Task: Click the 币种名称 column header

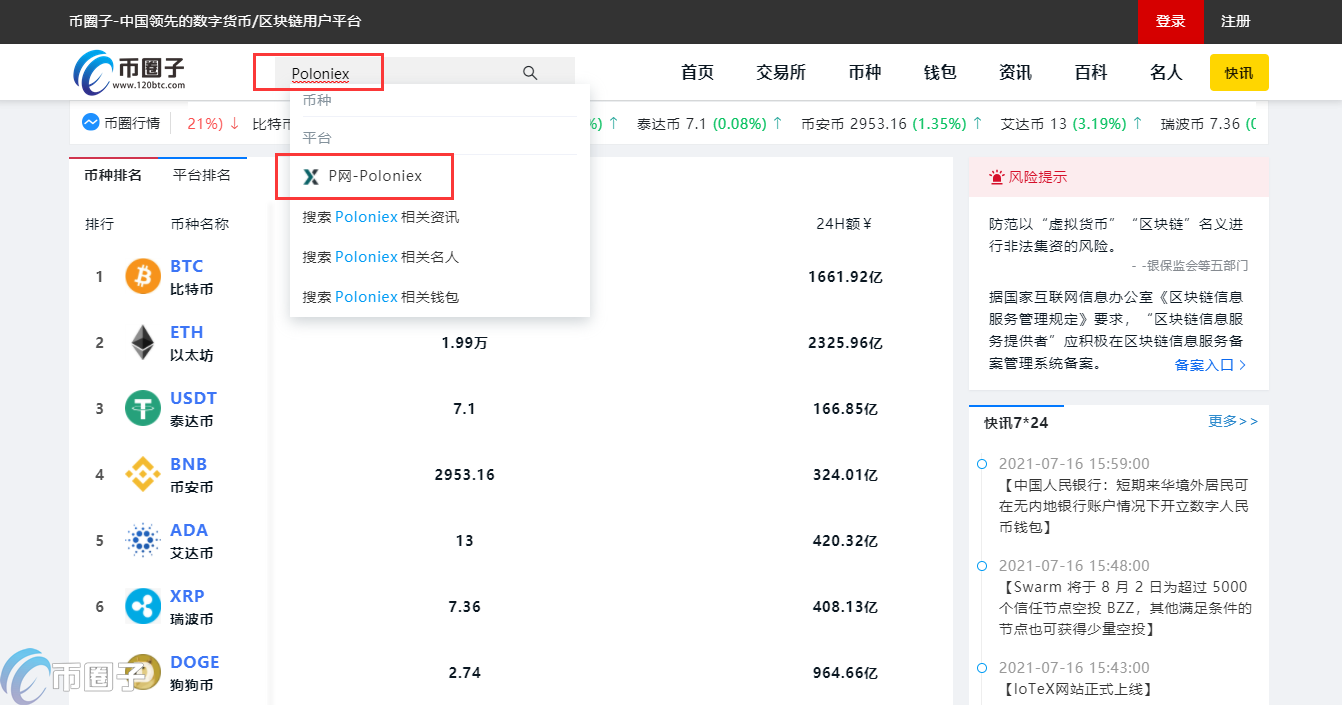Action: tap(200, 224)
